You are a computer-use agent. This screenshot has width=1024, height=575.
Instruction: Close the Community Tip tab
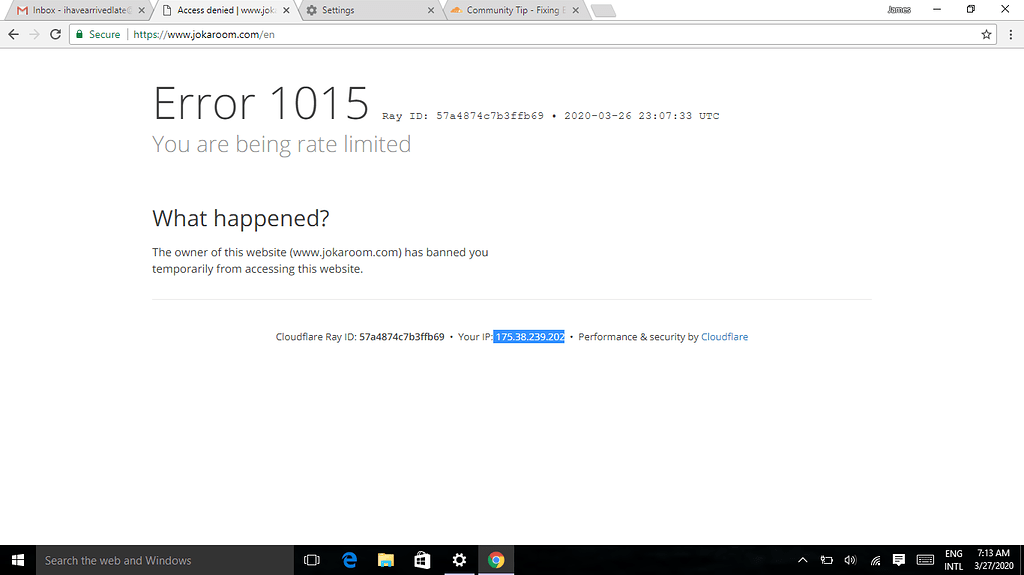(575, 10)
